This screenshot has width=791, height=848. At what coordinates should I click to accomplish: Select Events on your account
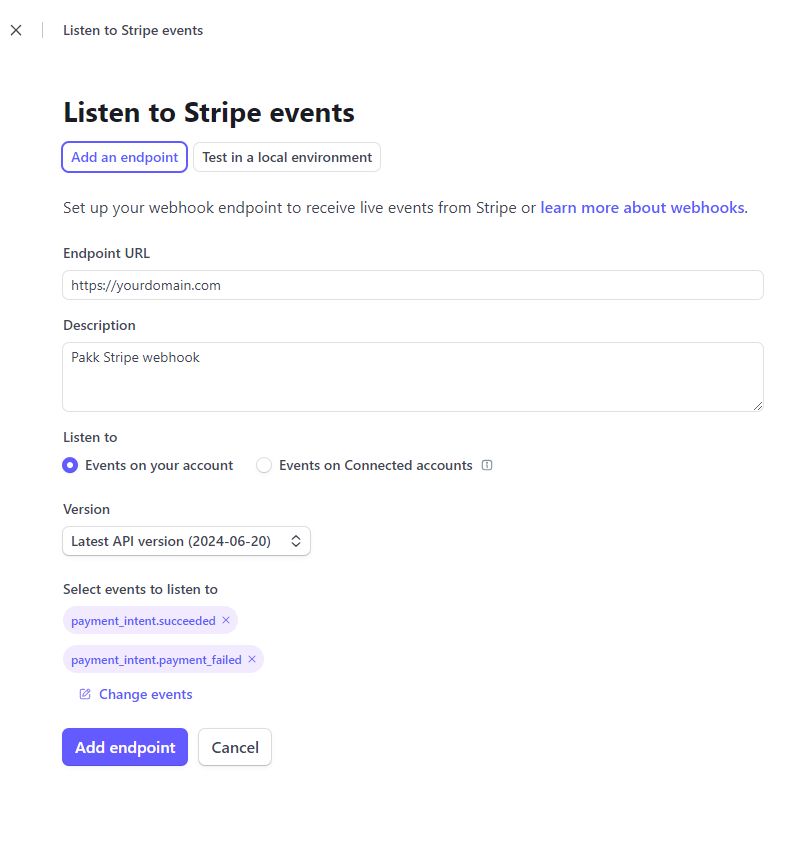coord(69,464)
